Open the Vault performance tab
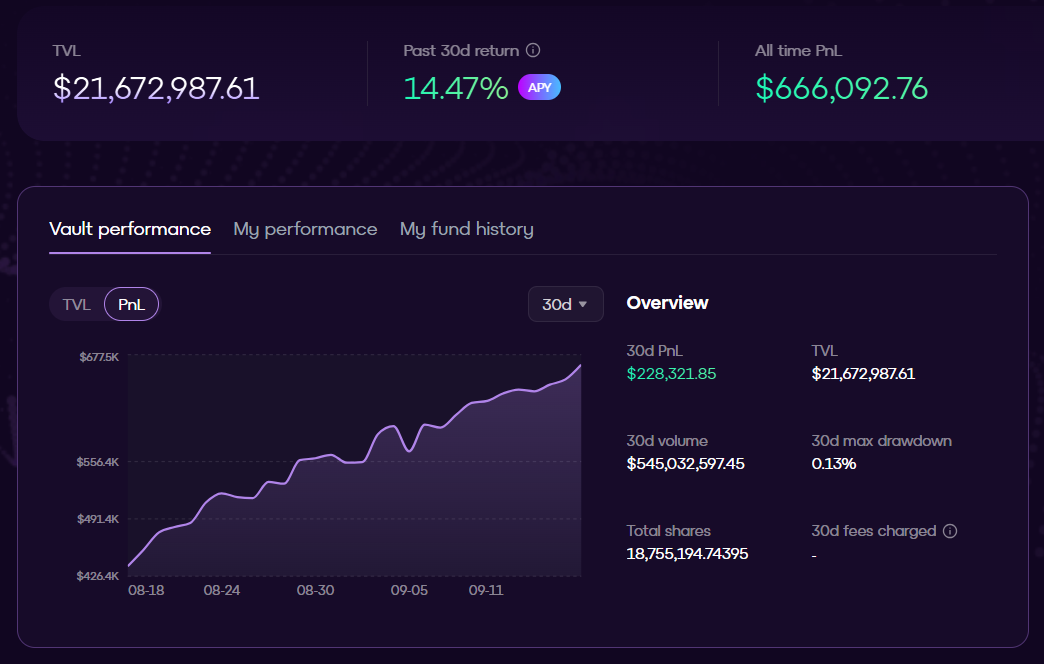This screenshot has height=664, width=1044. click(130, 229)
